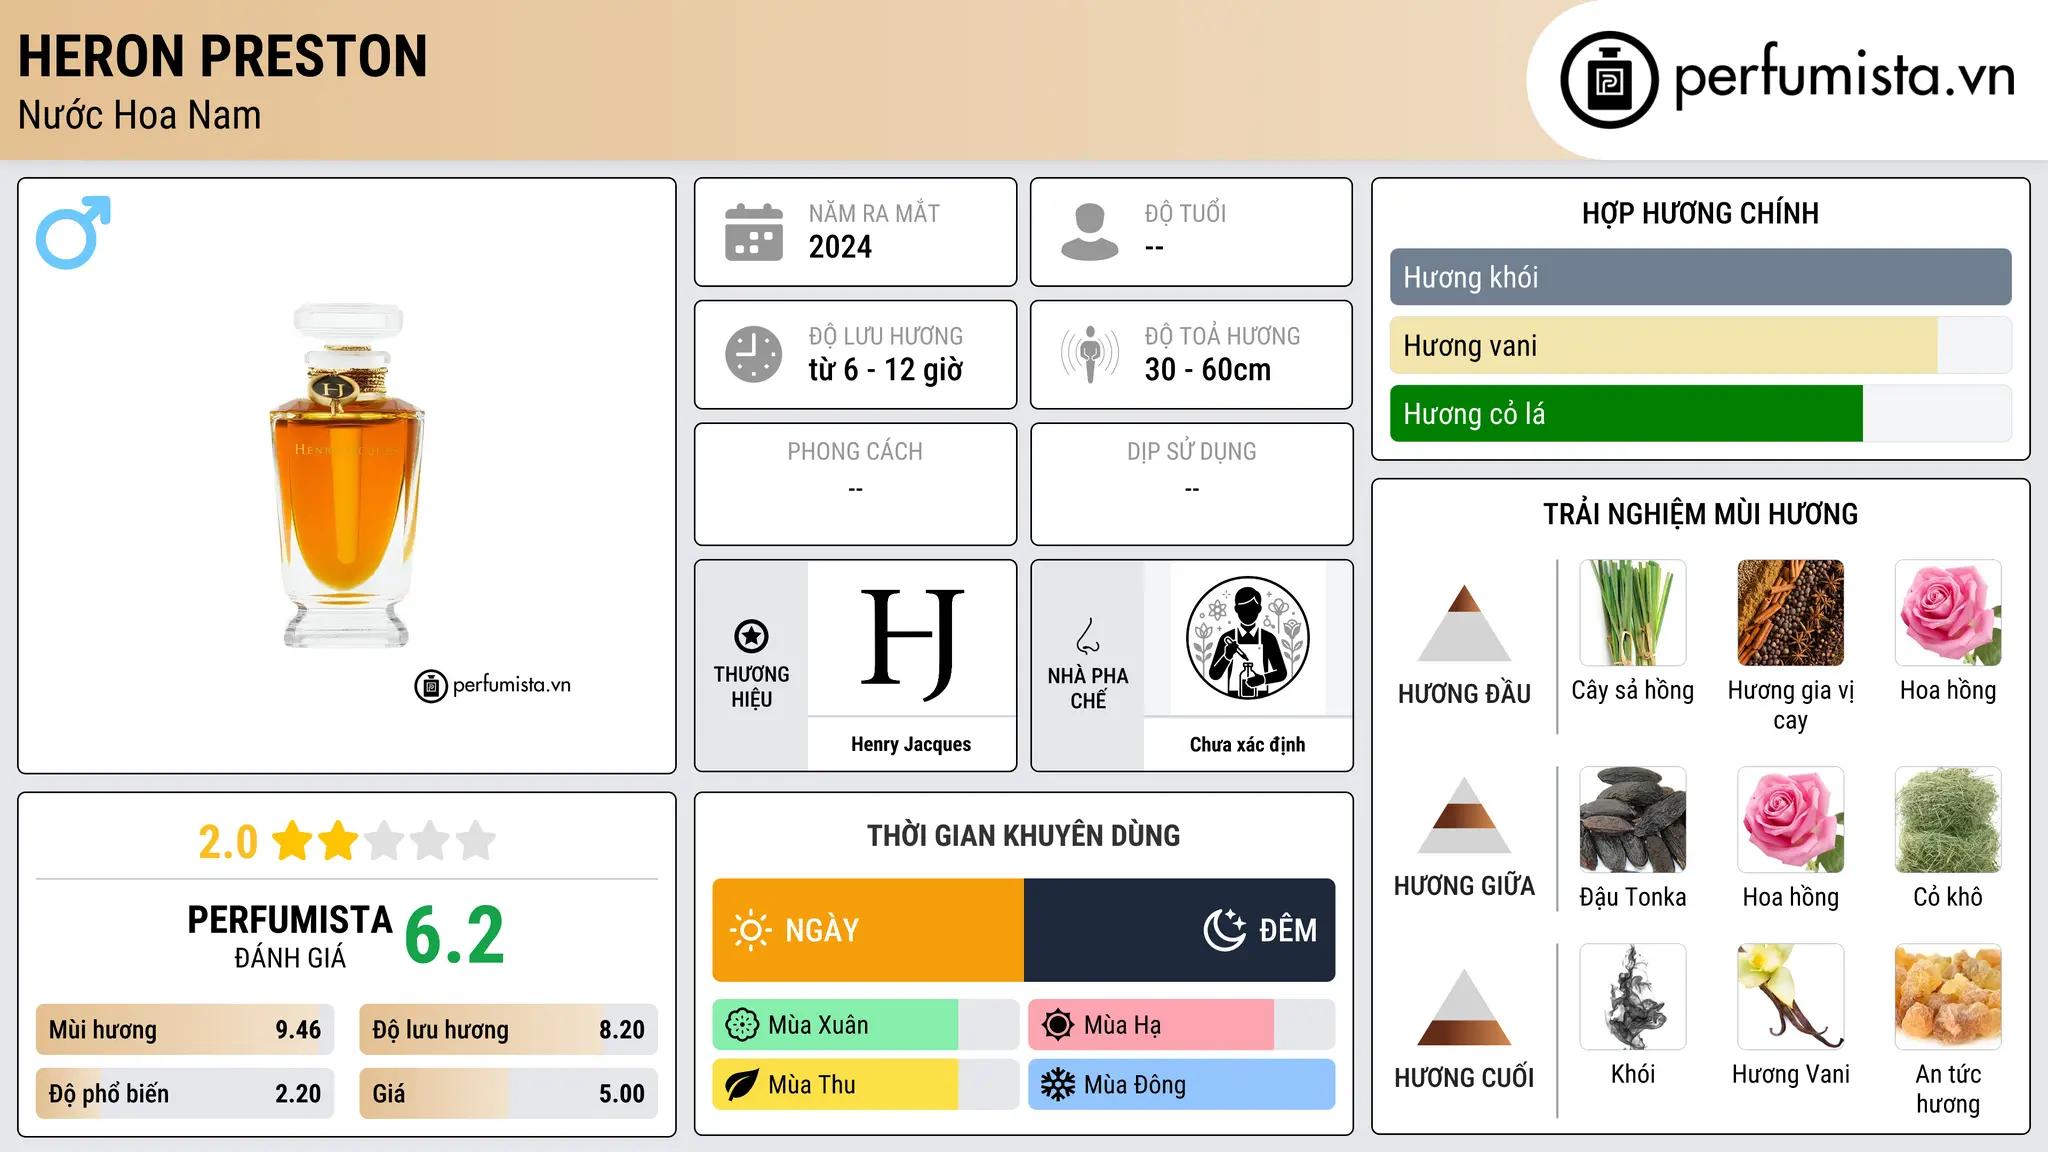This screenshot has height=1152, width=2048.
Task: Click the sun icon for Mùa Hạ
Action: pos(1058,1025)
